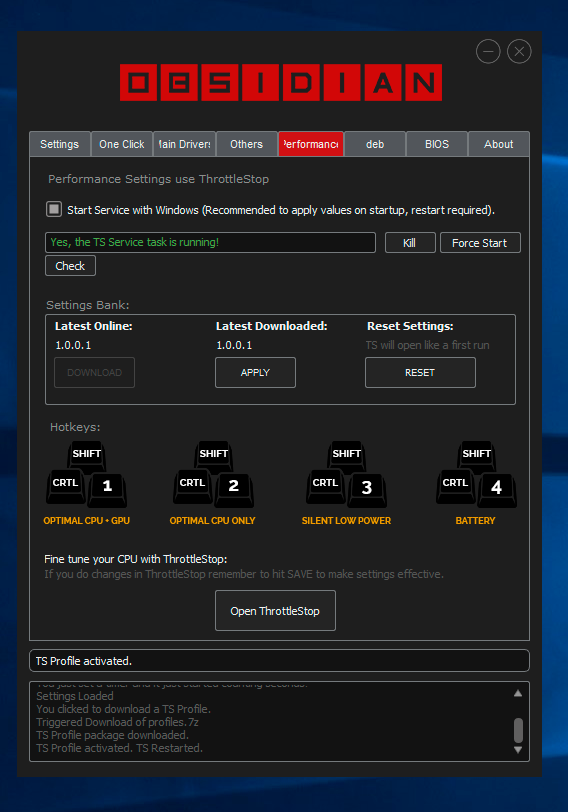Click the TS Service status field
The image size is (568, 812).
pyautogui.click(x=210, y=242)
